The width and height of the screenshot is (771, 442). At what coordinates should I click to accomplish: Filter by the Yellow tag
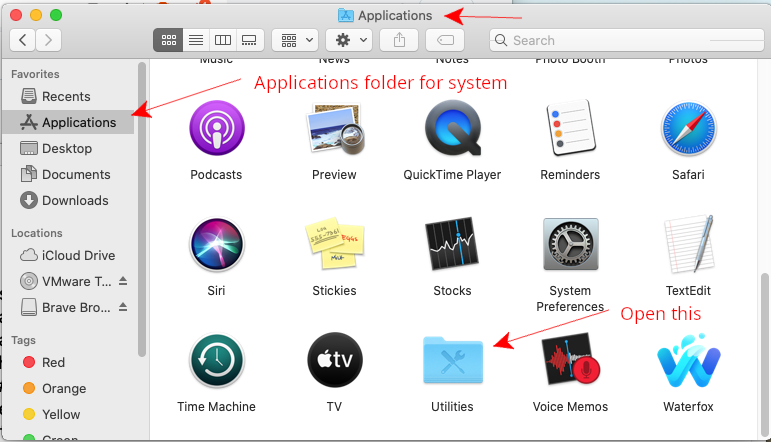pyautogui.click(x=68, y=414)
